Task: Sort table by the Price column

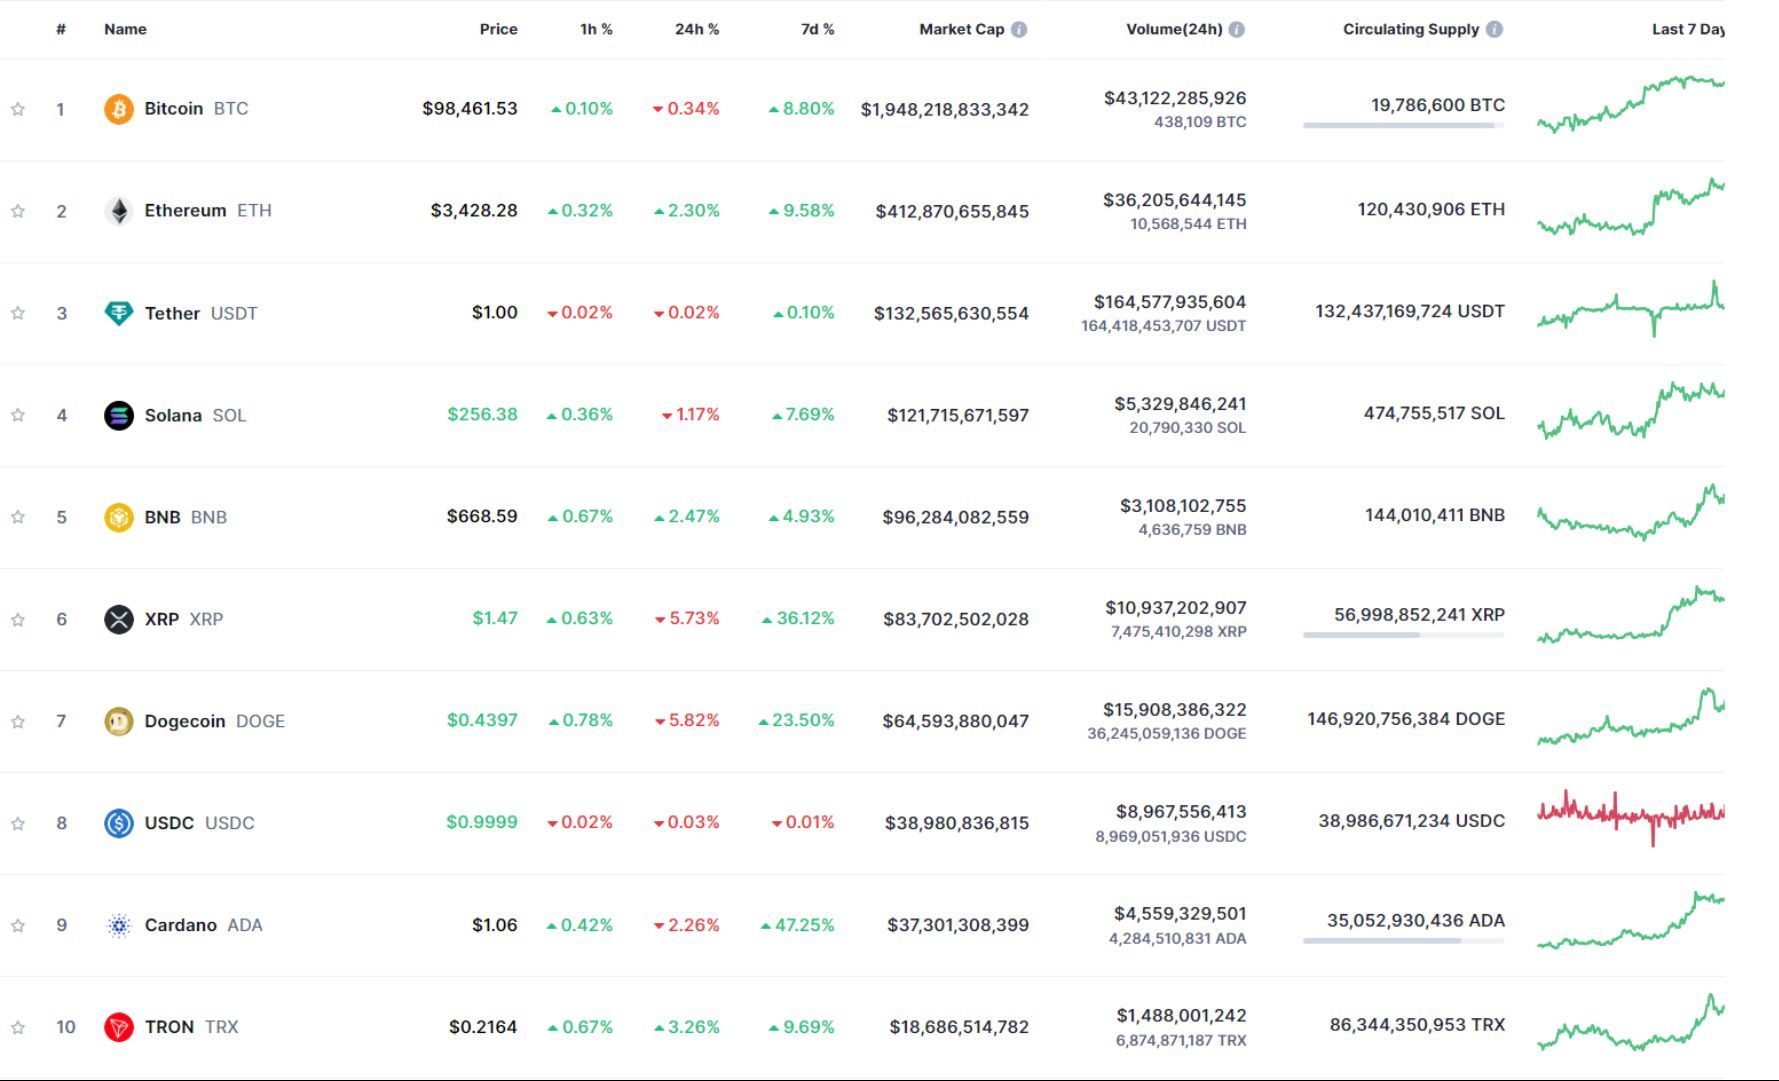Action: (499, 29)
